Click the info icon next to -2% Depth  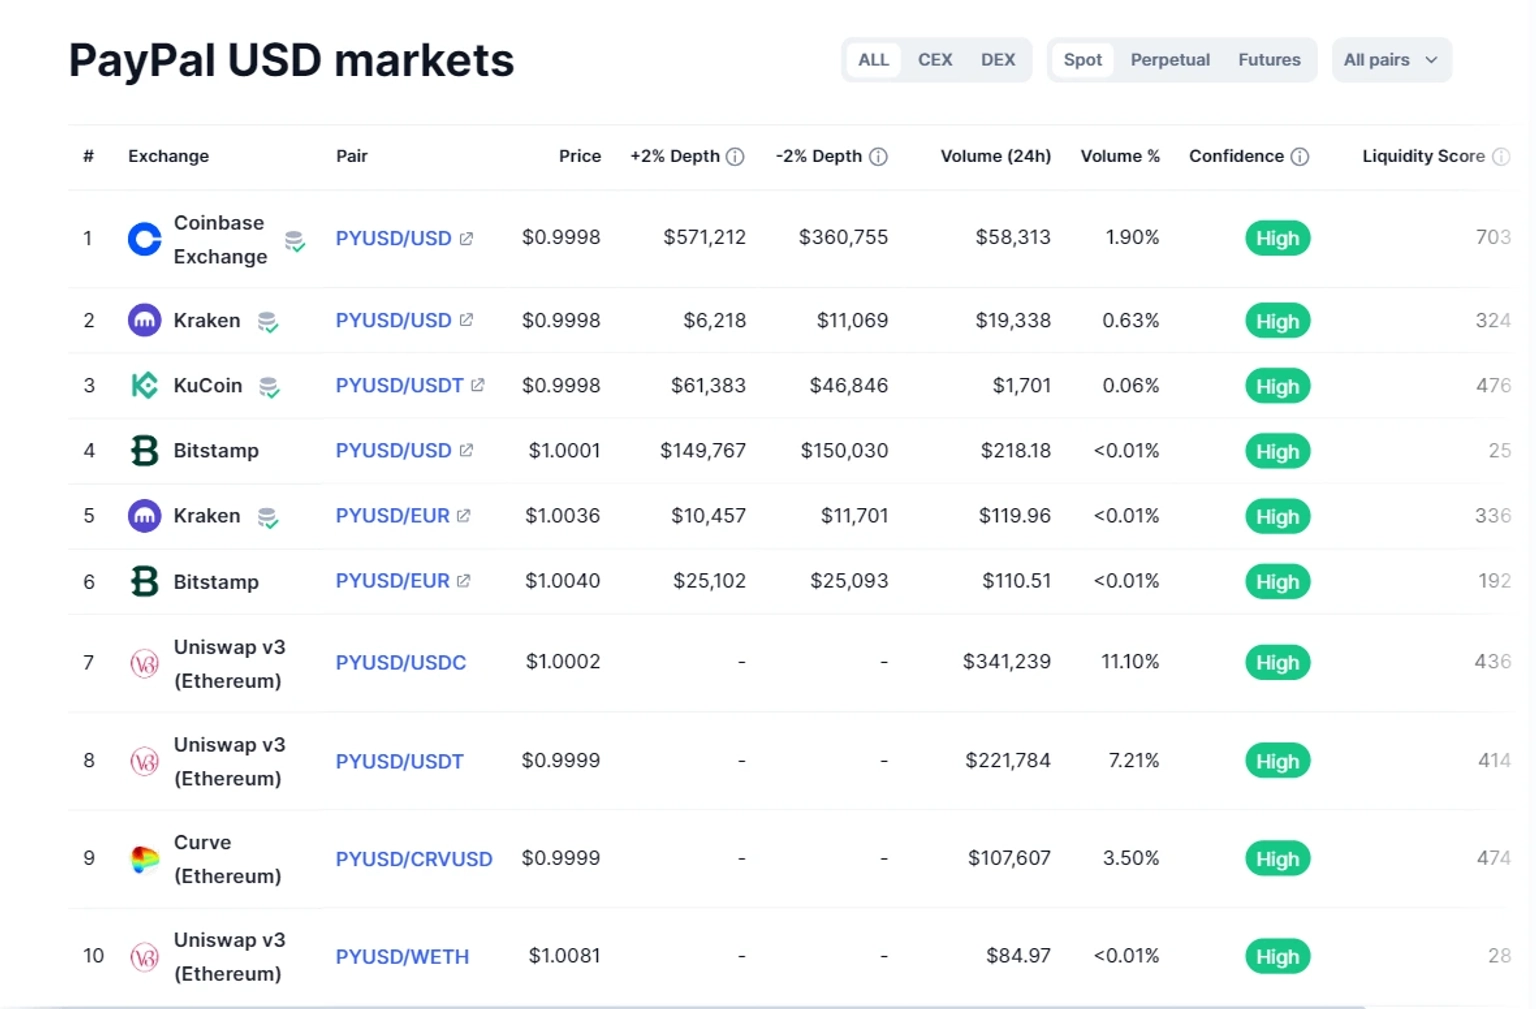878,156
